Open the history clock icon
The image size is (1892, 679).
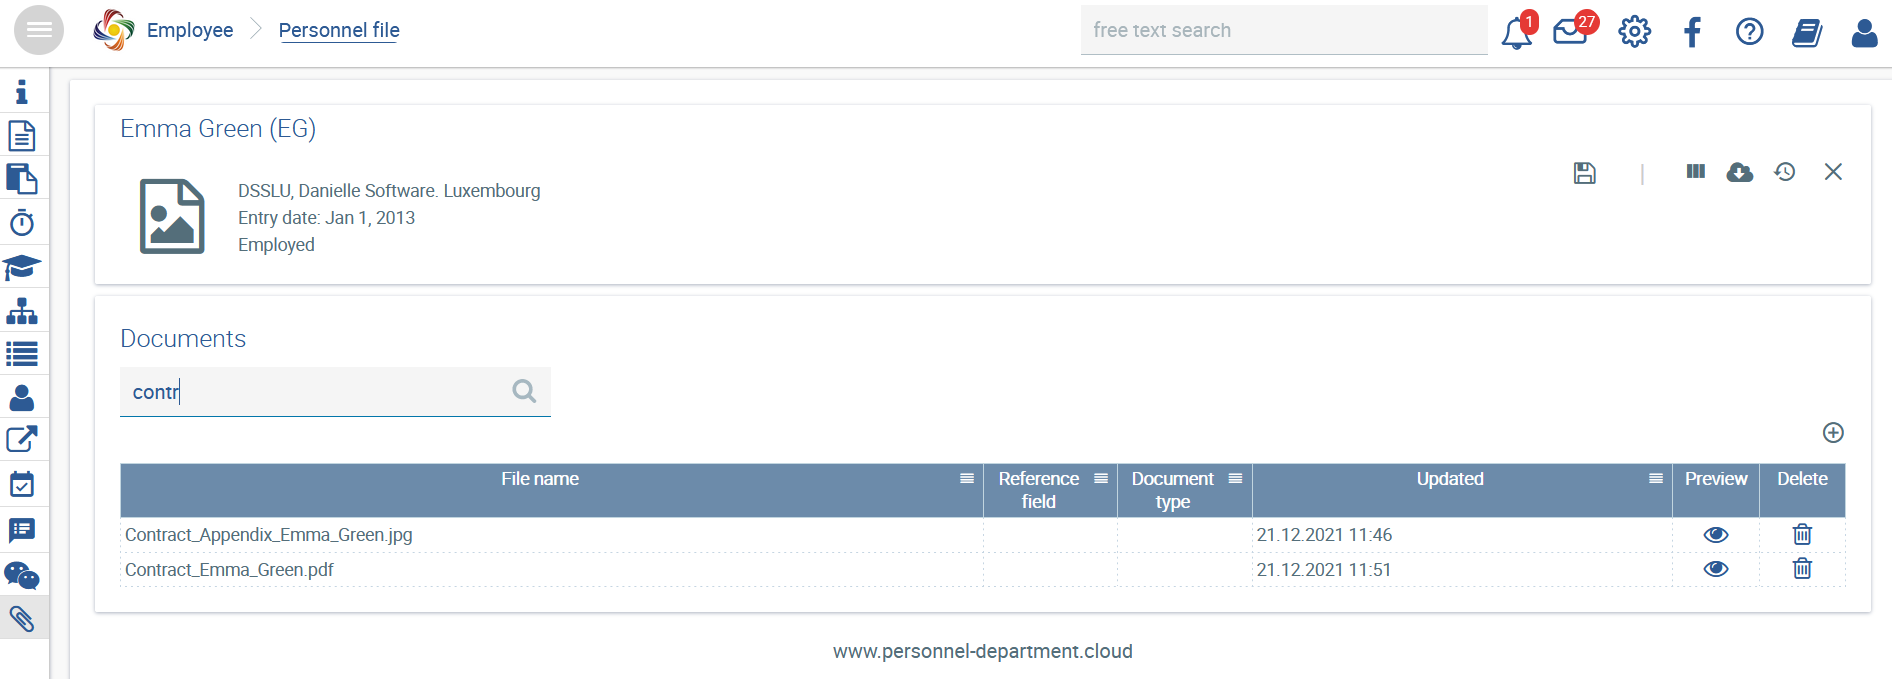(x=1785, y=172)
